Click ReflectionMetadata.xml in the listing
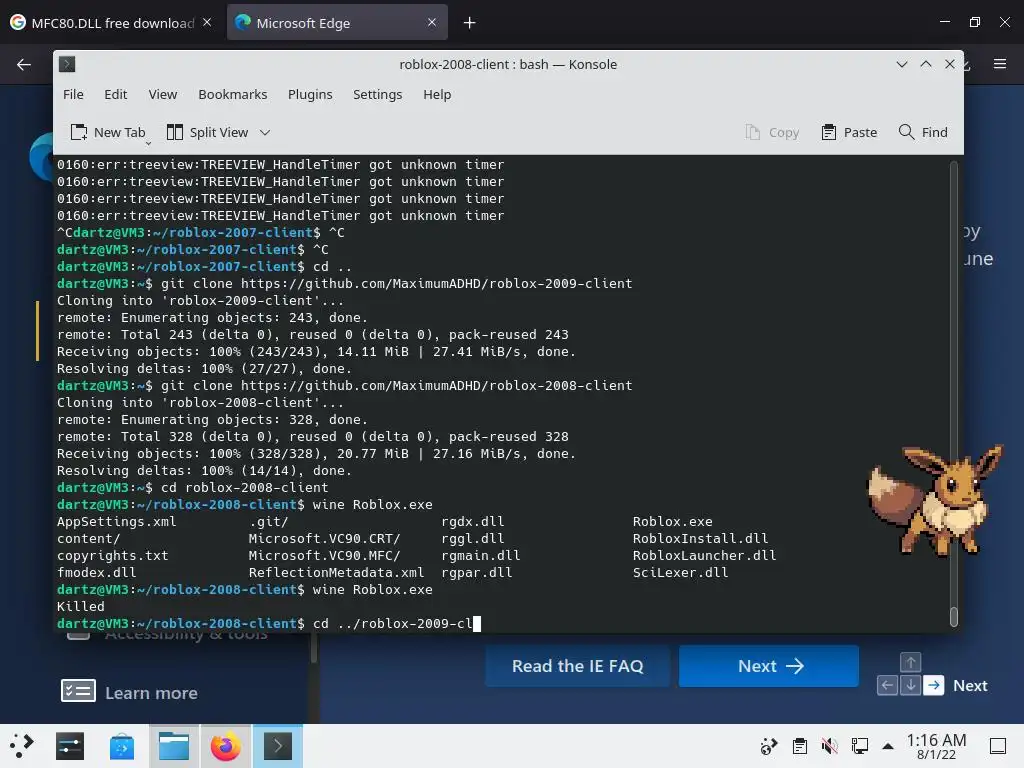This screenshot has height=768, width=1024. point(336,573)
